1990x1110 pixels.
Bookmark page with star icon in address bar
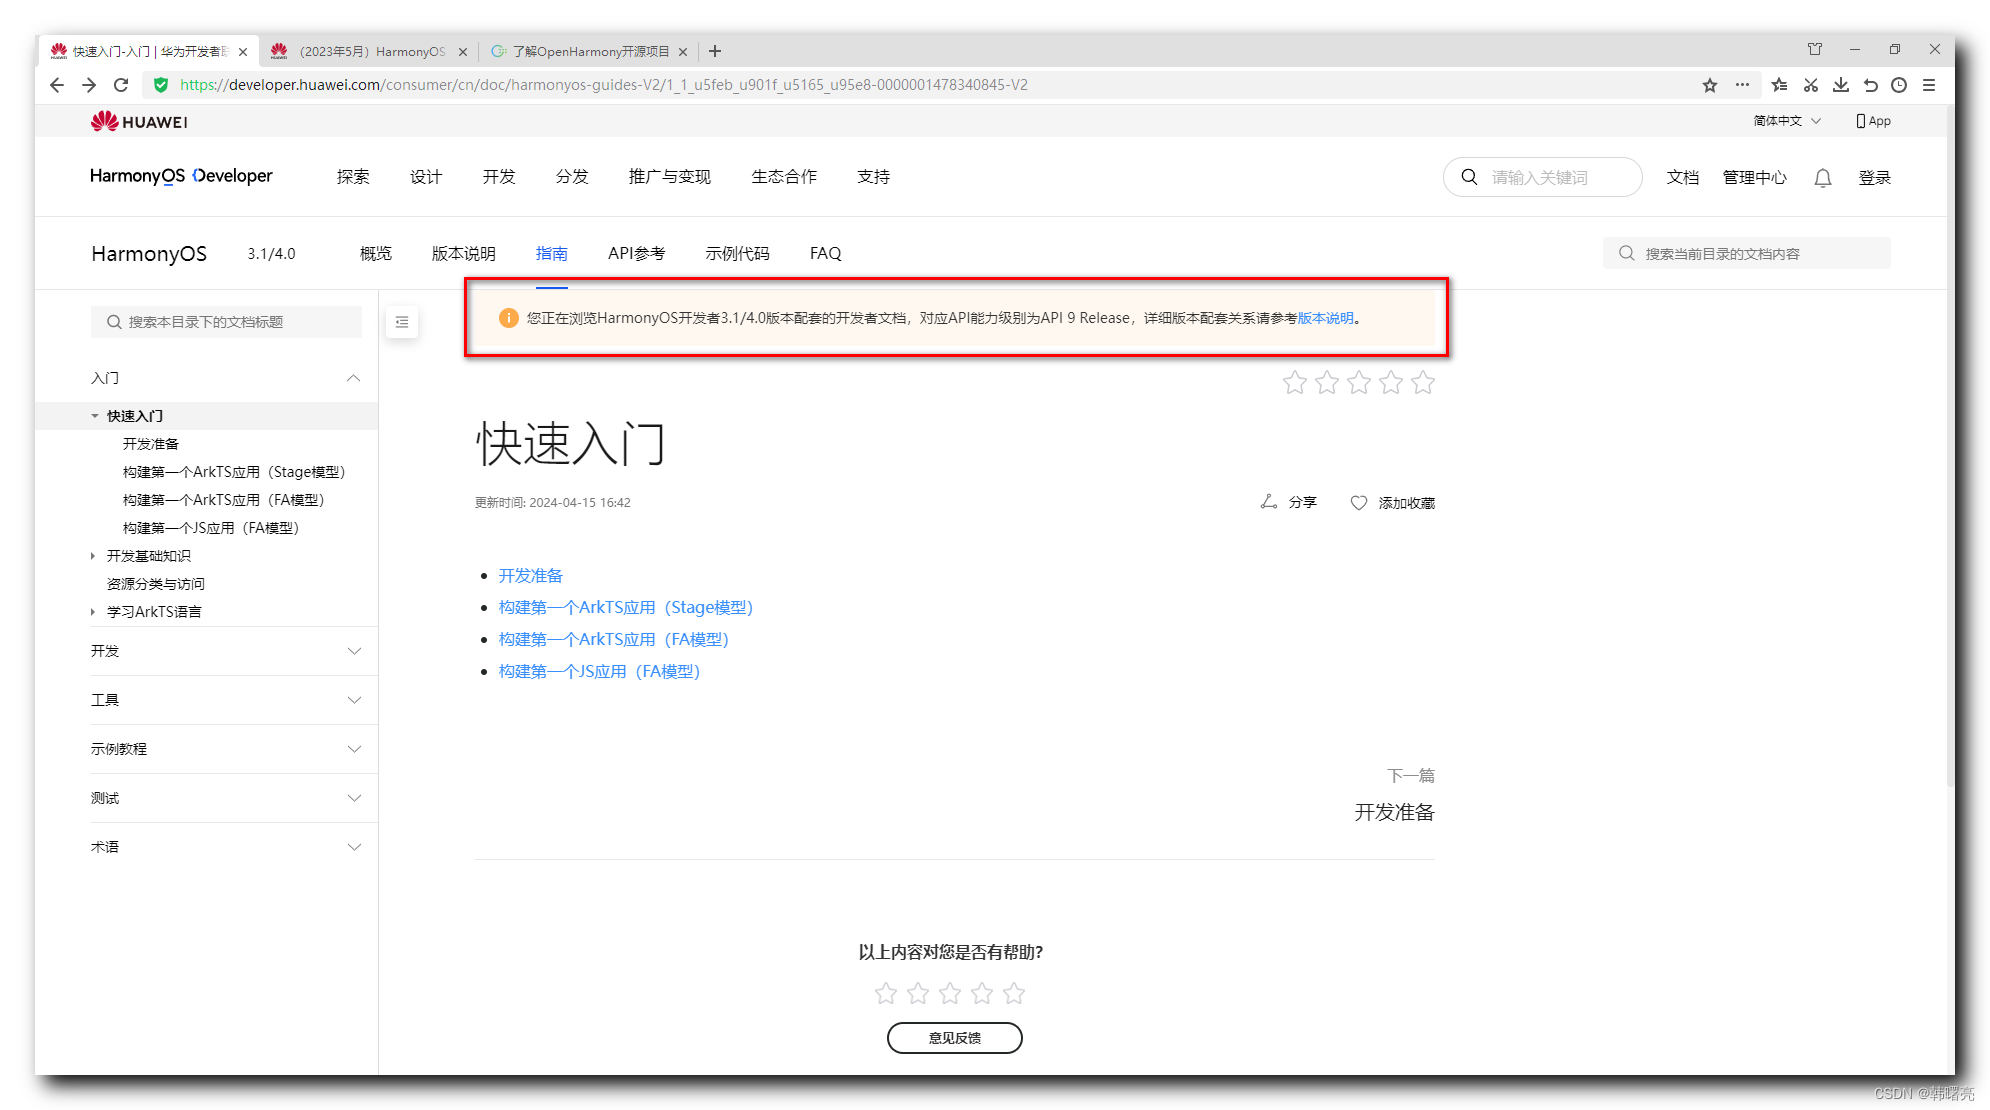click(x=1710, y=85)
